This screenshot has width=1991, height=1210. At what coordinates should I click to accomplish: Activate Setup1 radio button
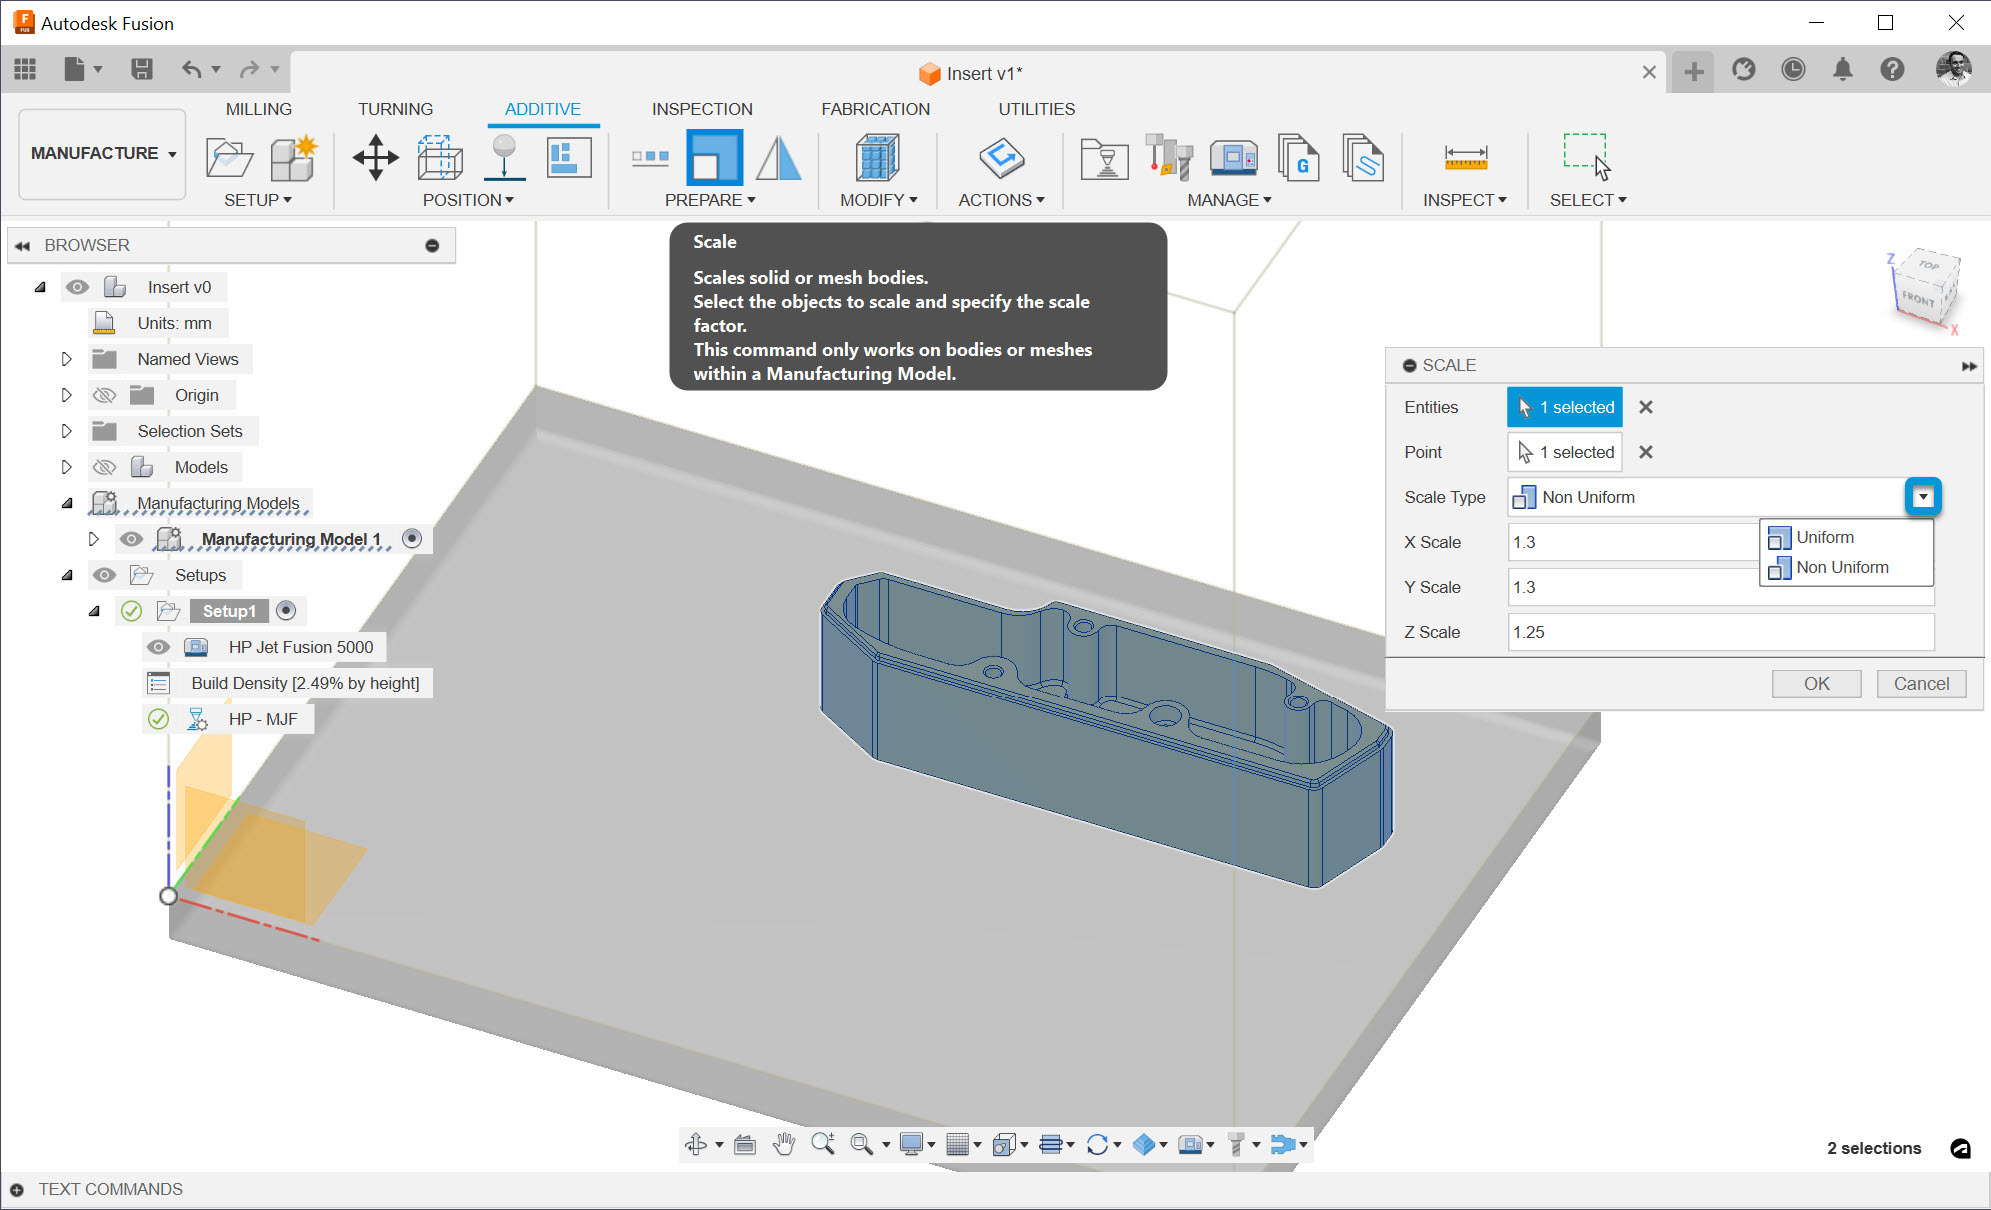[286, 611]
